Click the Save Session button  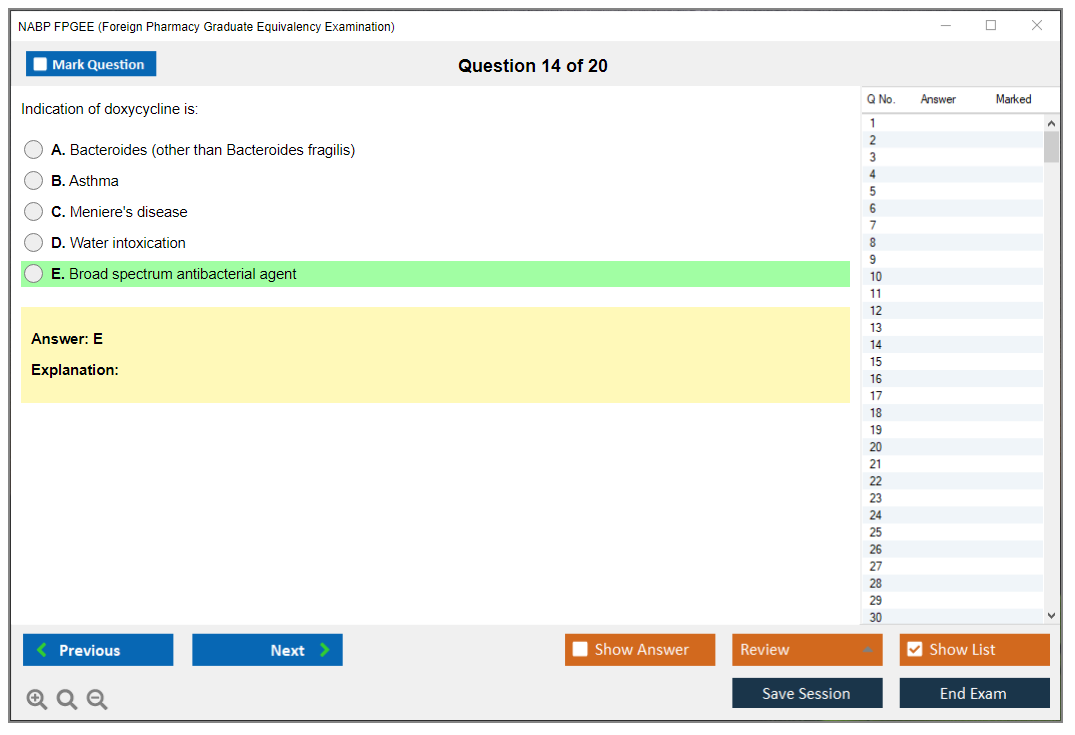tap(807, 693)
